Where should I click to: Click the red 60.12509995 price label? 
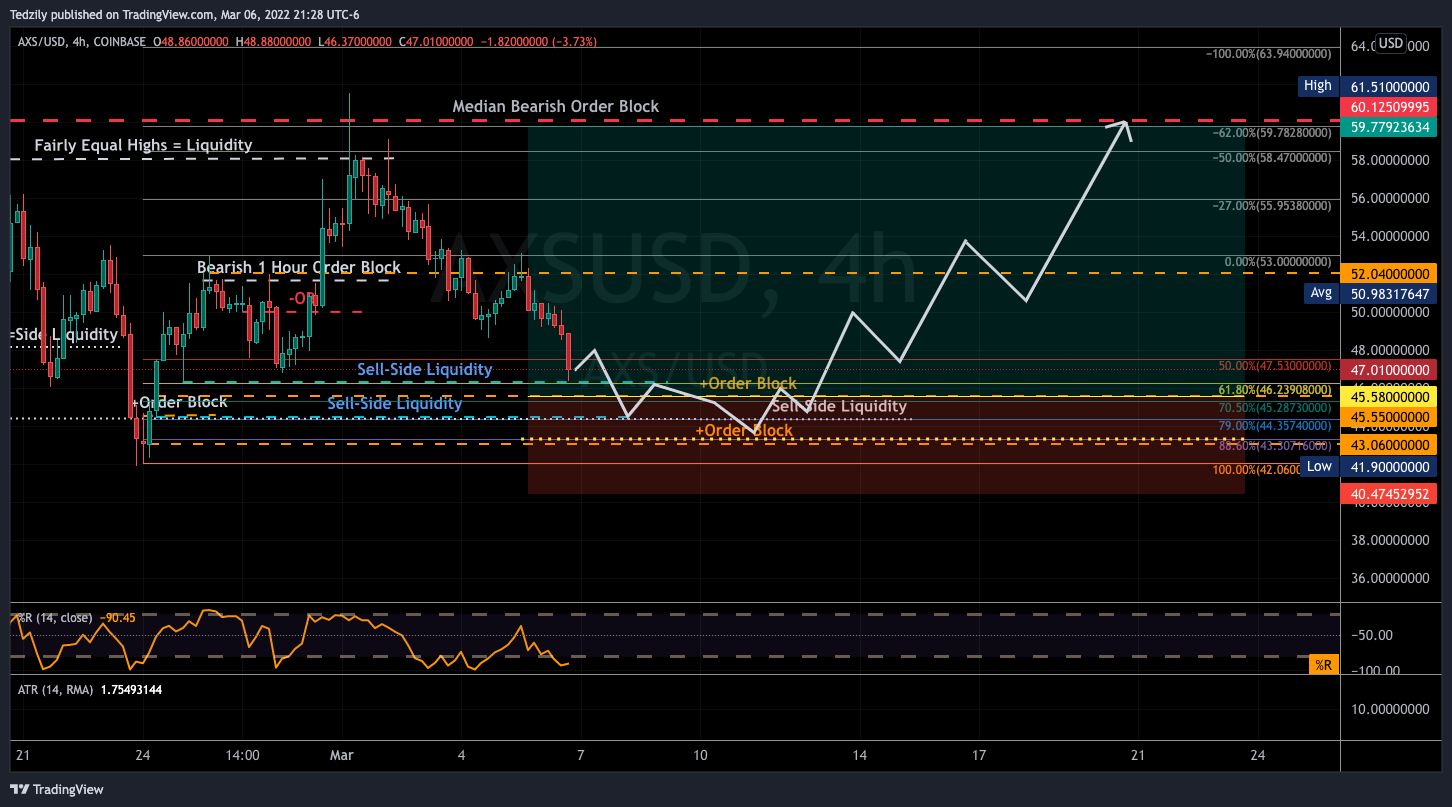(1390, 107)
